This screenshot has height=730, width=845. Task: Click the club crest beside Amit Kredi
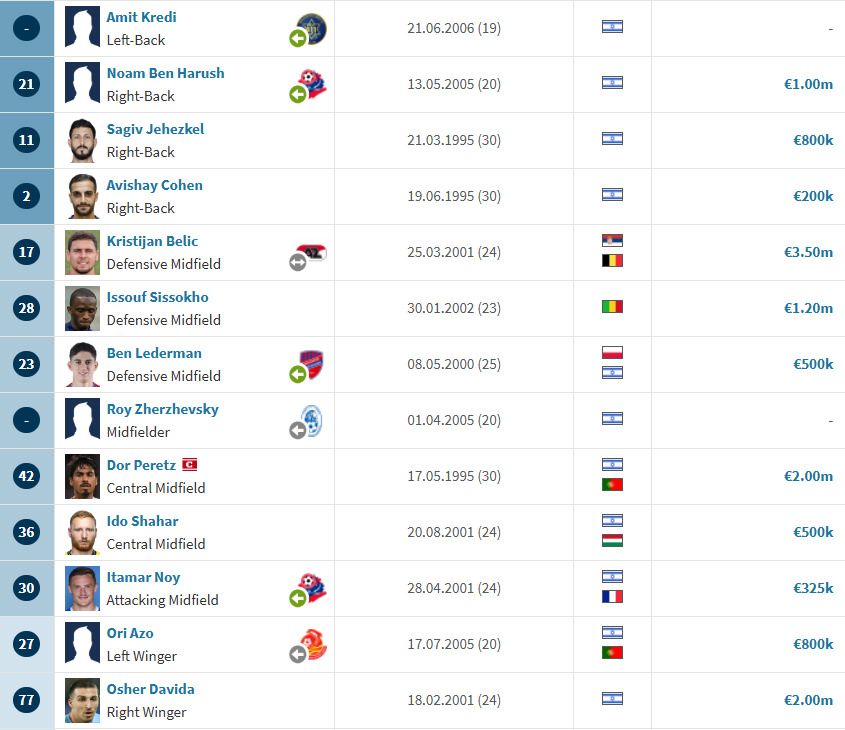coord(311,29)
